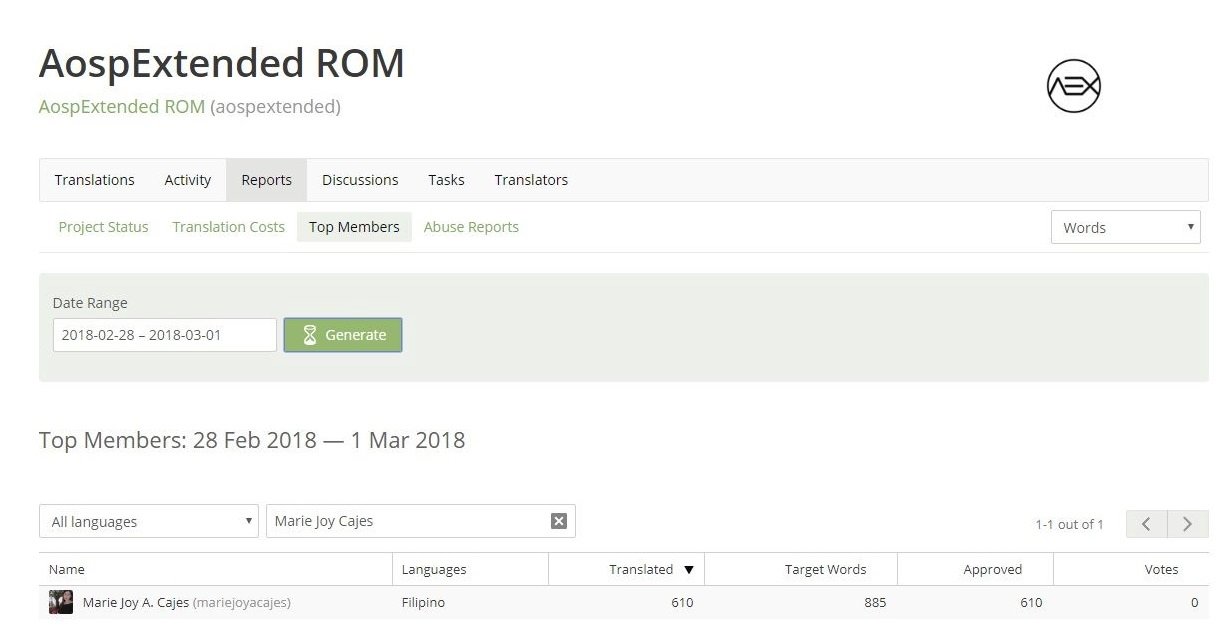Go to Project Status report
The width and height of the screenshot is (1217, 633).
coord(103,227)
